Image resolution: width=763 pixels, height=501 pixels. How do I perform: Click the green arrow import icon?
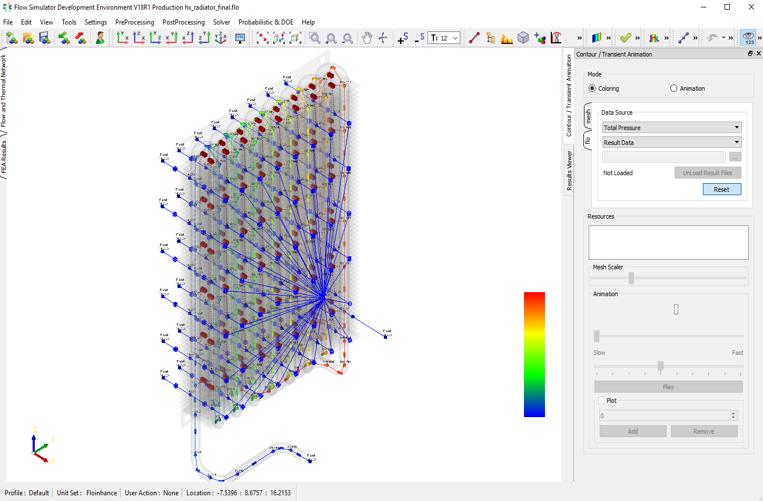pyautogui.click(x=64, y=38)
